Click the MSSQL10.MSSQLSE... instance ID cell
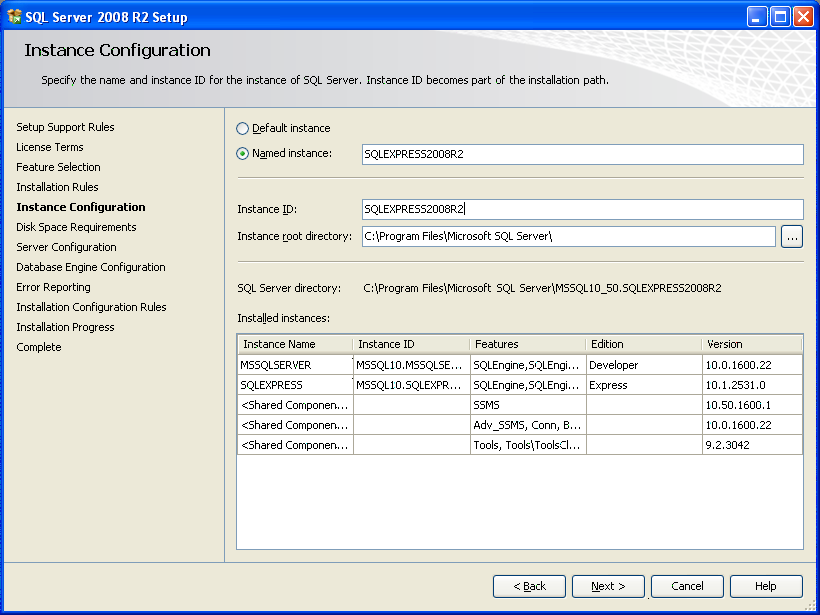 (x=412, y=365)
